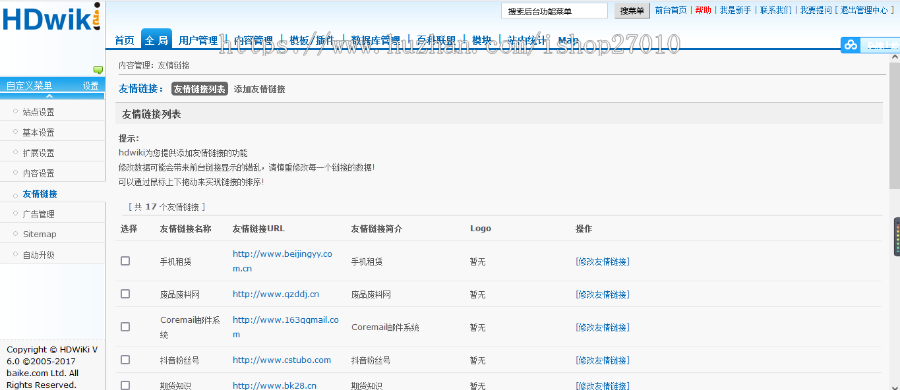
Task: Open the 用户管理 tab
Action: click(x=198, y=41)
